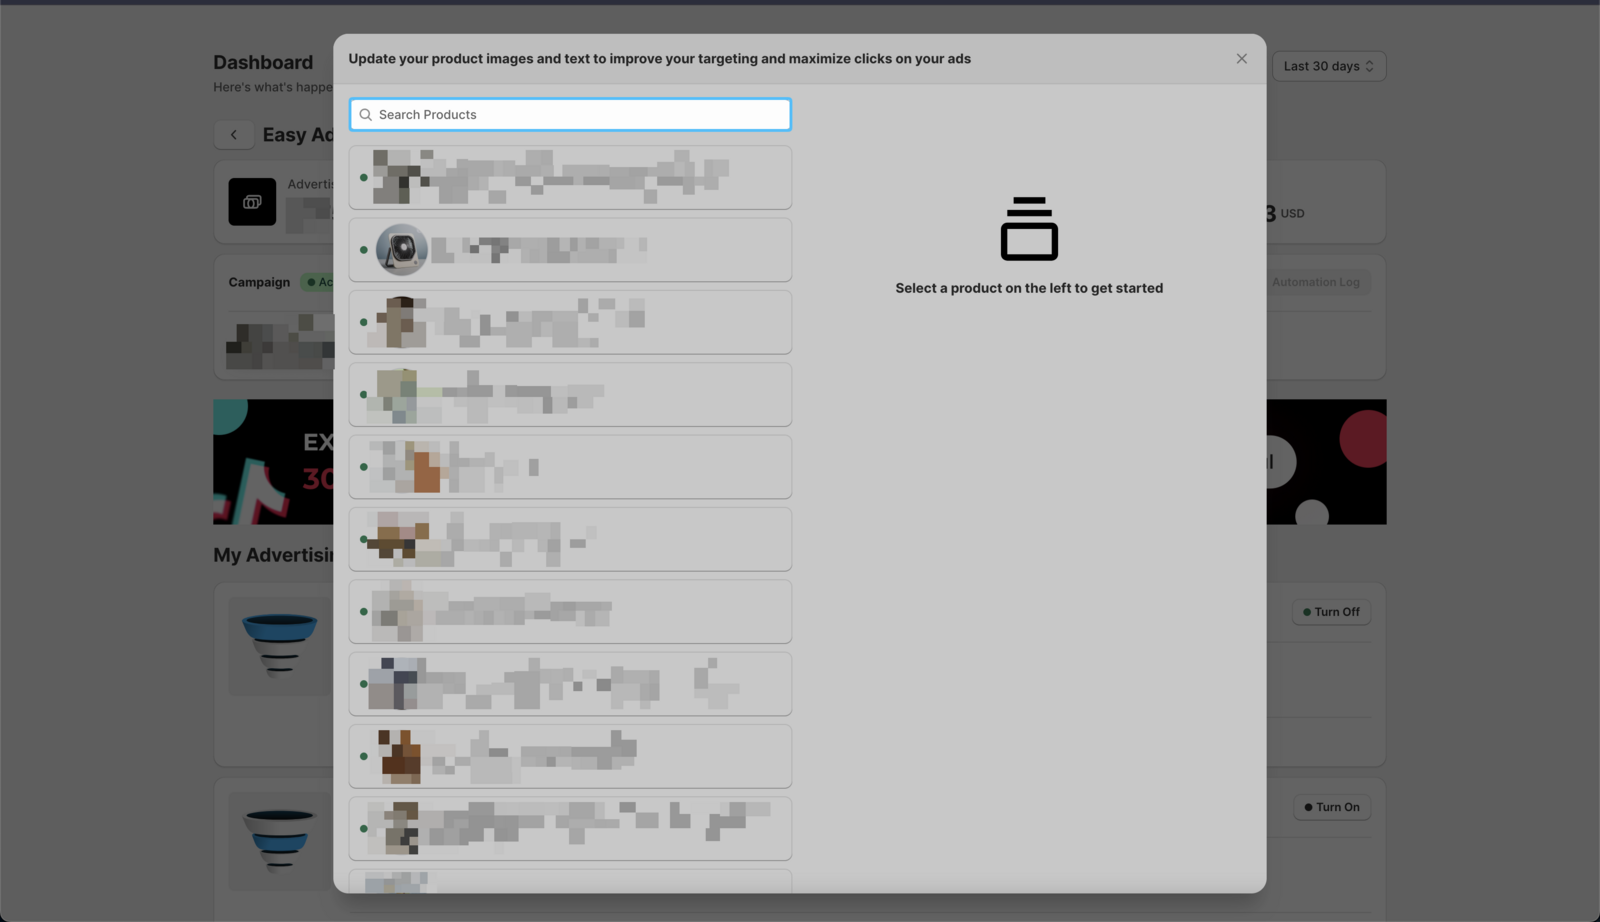1600x922 pixels.
Task: Click the Dashboard heading
Action: (263, 62)
